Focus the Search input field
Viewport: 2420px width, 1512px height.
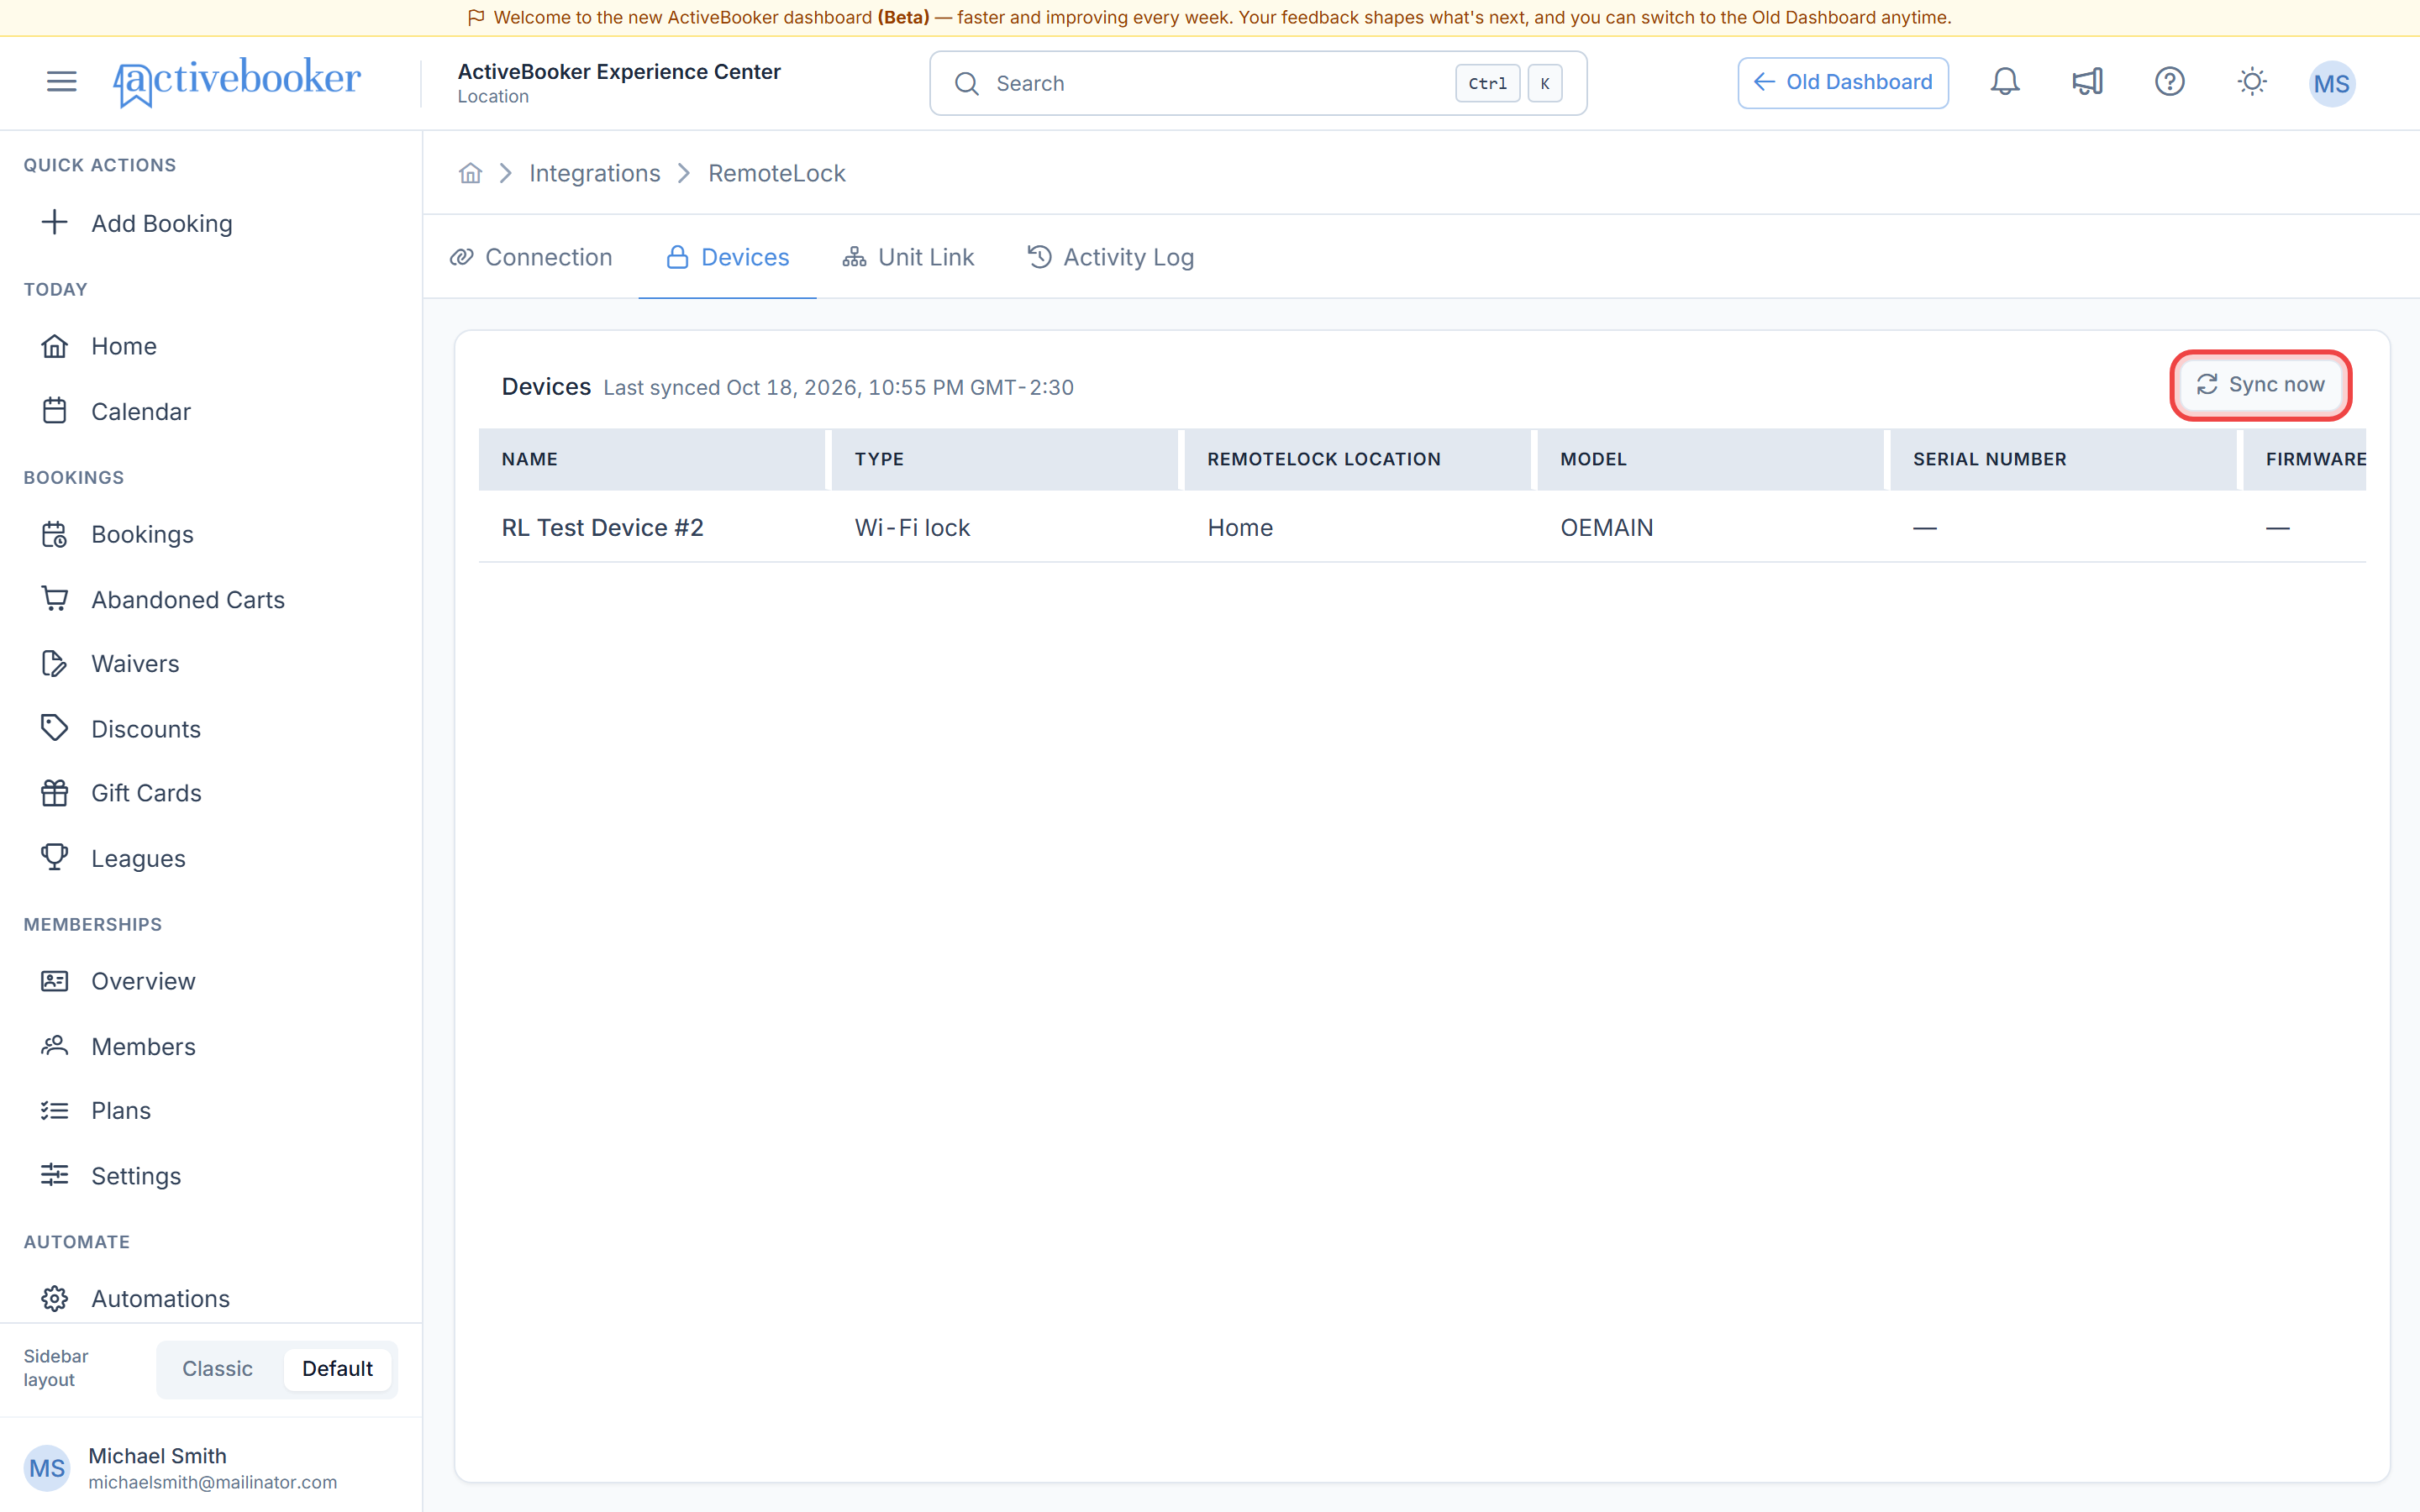pyautogui.click(x=1257, y=83)
